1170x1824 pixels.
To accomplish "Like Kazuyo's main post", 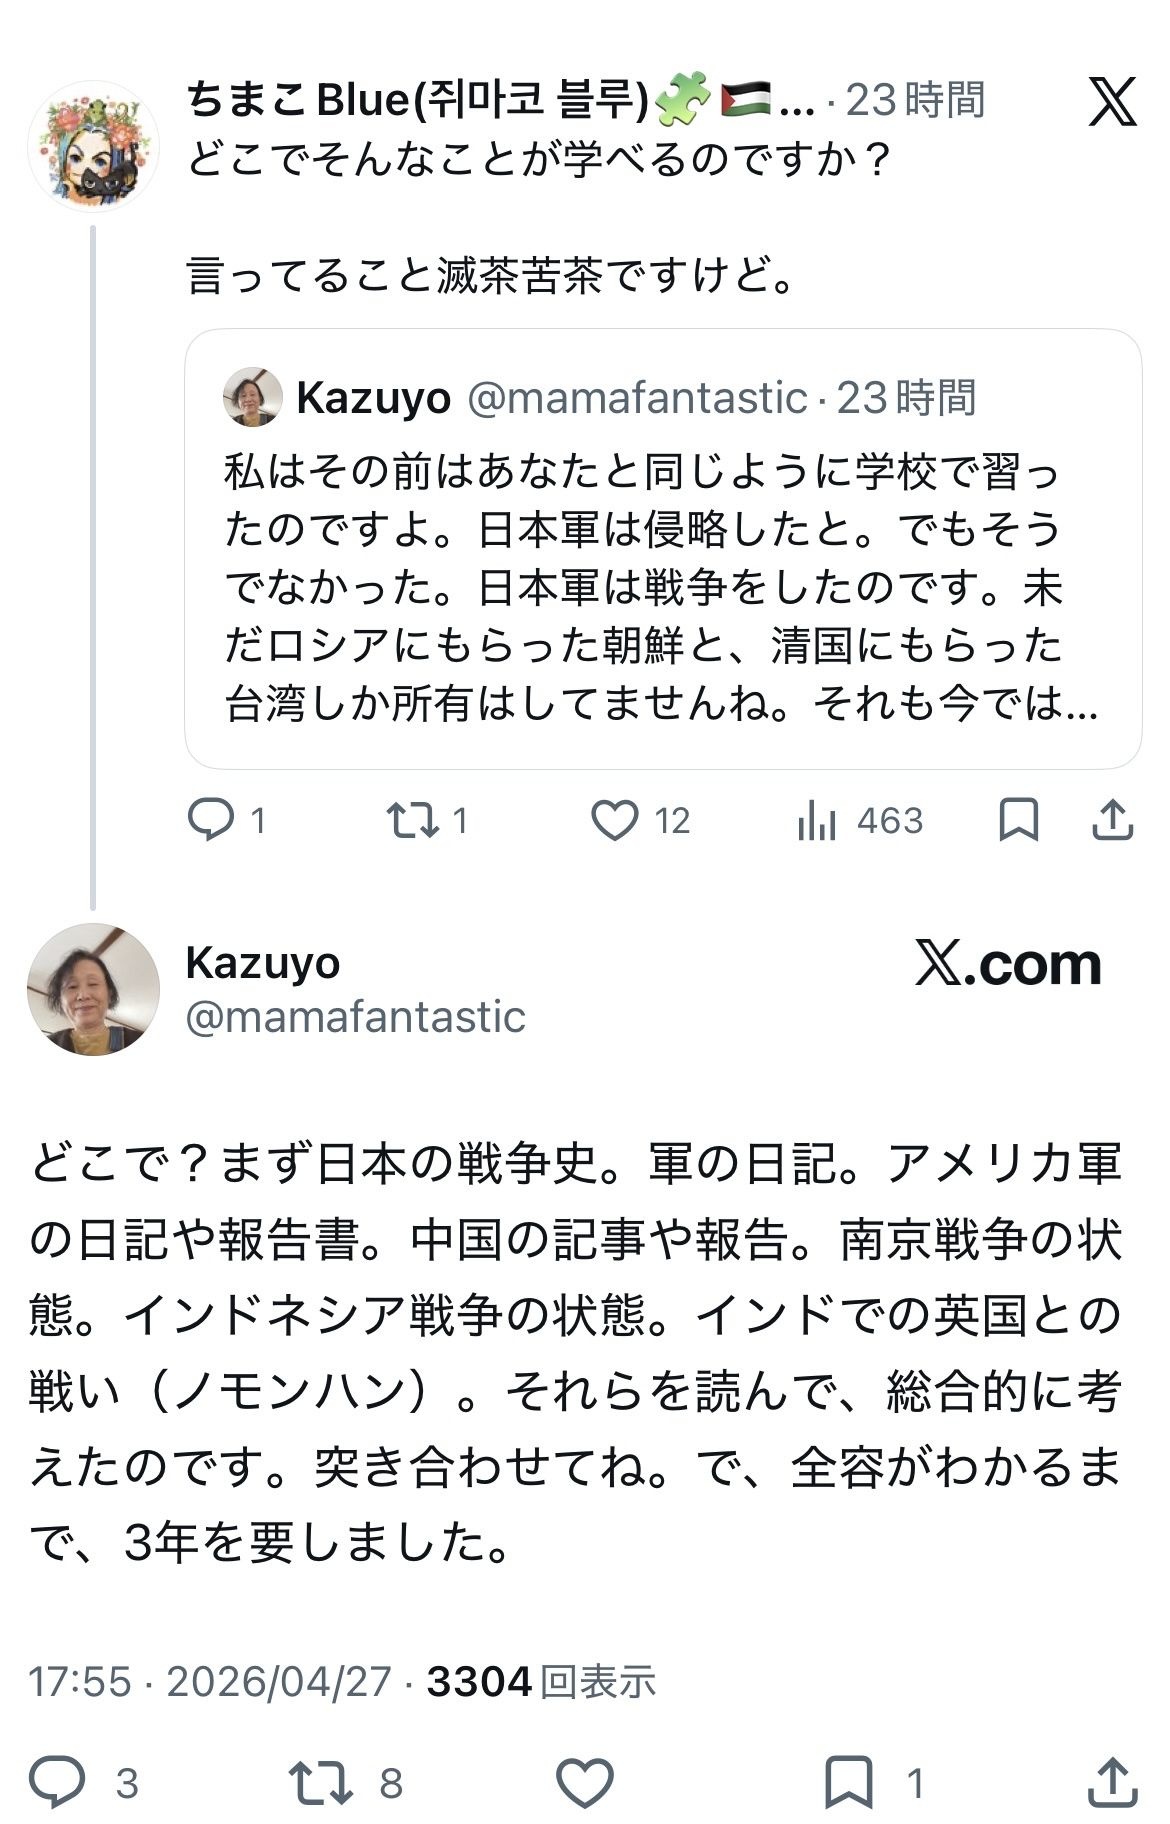I will coord(584,1782).
